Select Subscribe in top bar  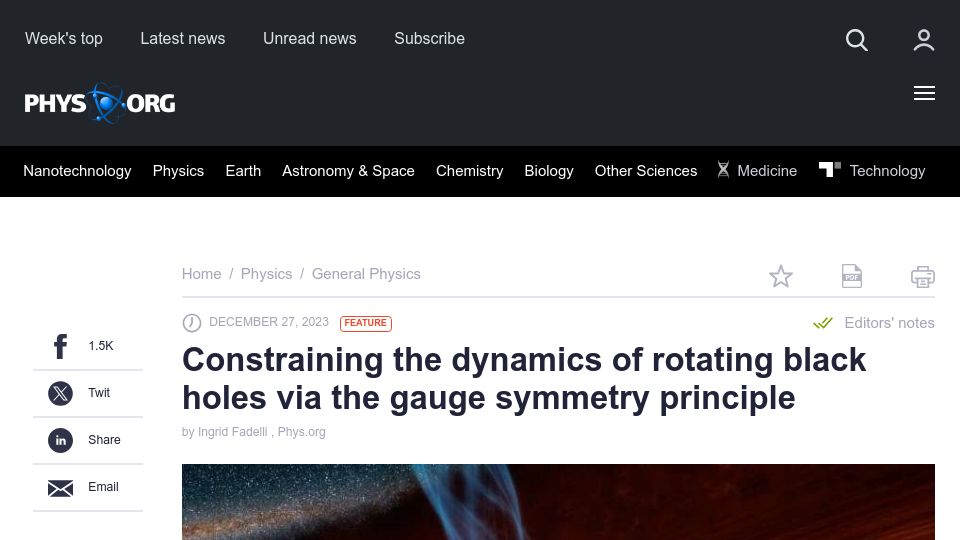coord(429,39)
